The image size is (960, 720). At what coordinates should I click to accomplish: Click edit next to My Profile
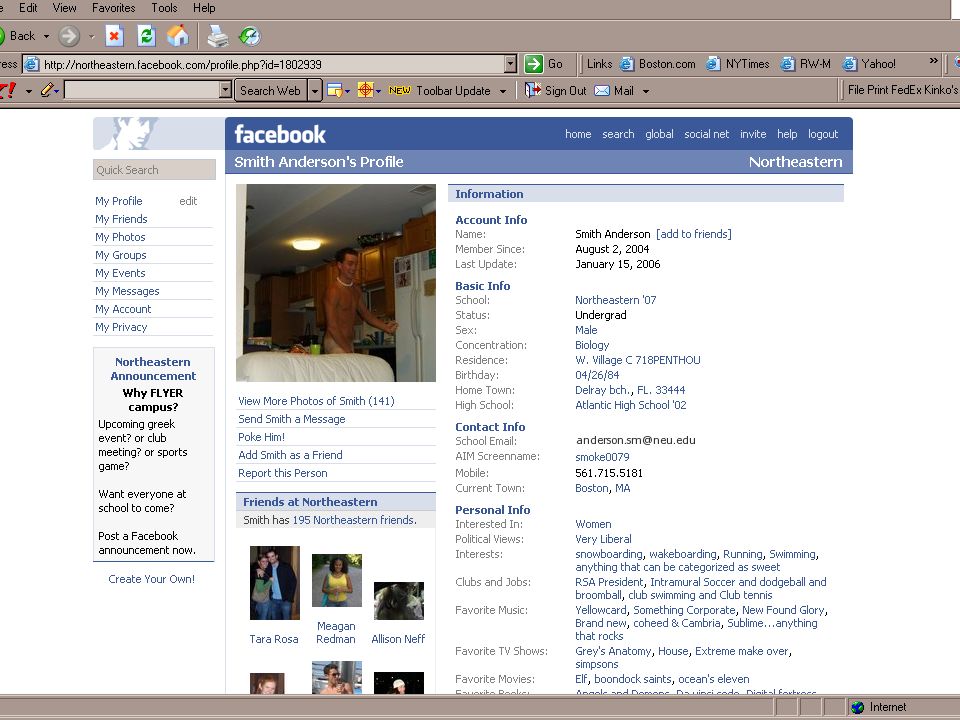pyautogui.click(x=188, y=201)
